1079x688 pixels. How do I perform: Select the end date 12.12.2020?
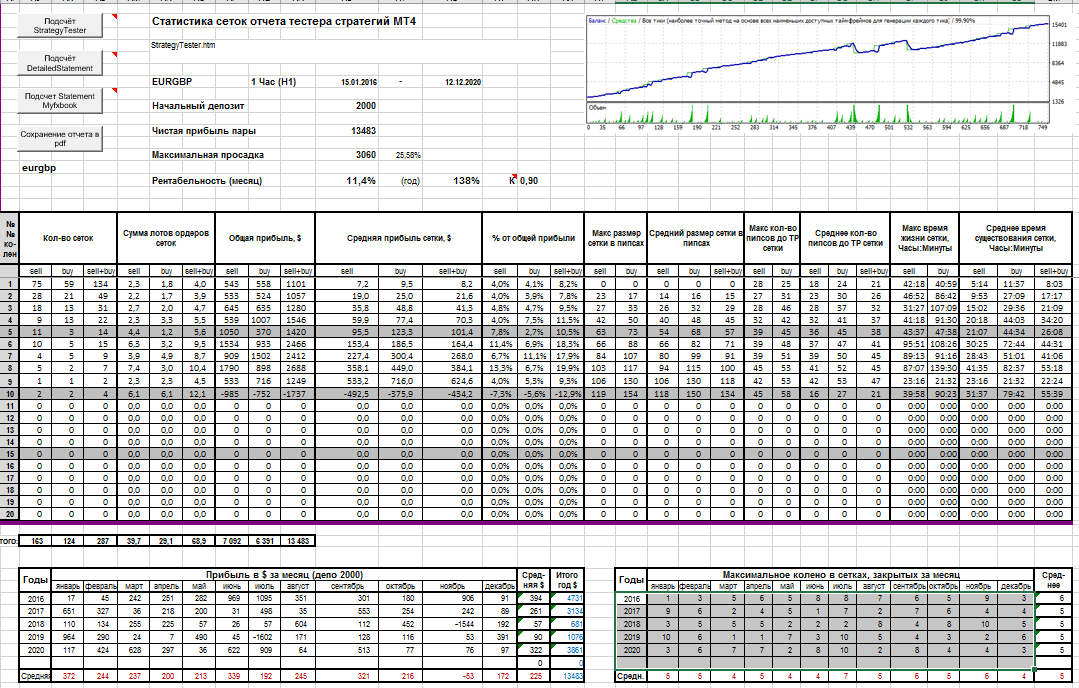pos(463,82)
